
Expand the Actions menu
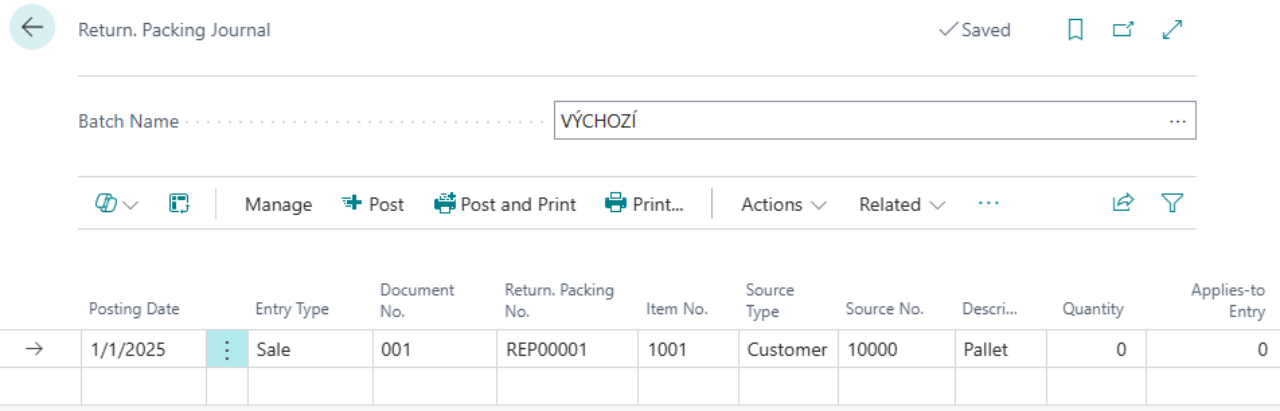783,204
